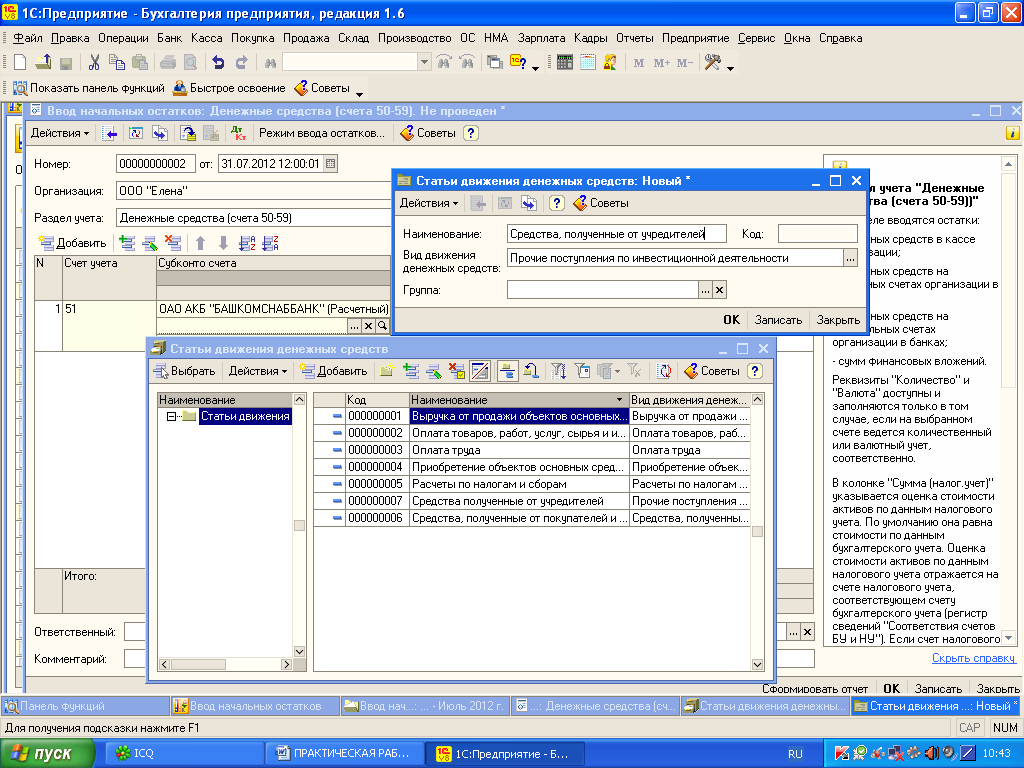The image size is (1024, 768).
Task: Click the filter and sort settings icon in list
Action: tap(558, 372)
